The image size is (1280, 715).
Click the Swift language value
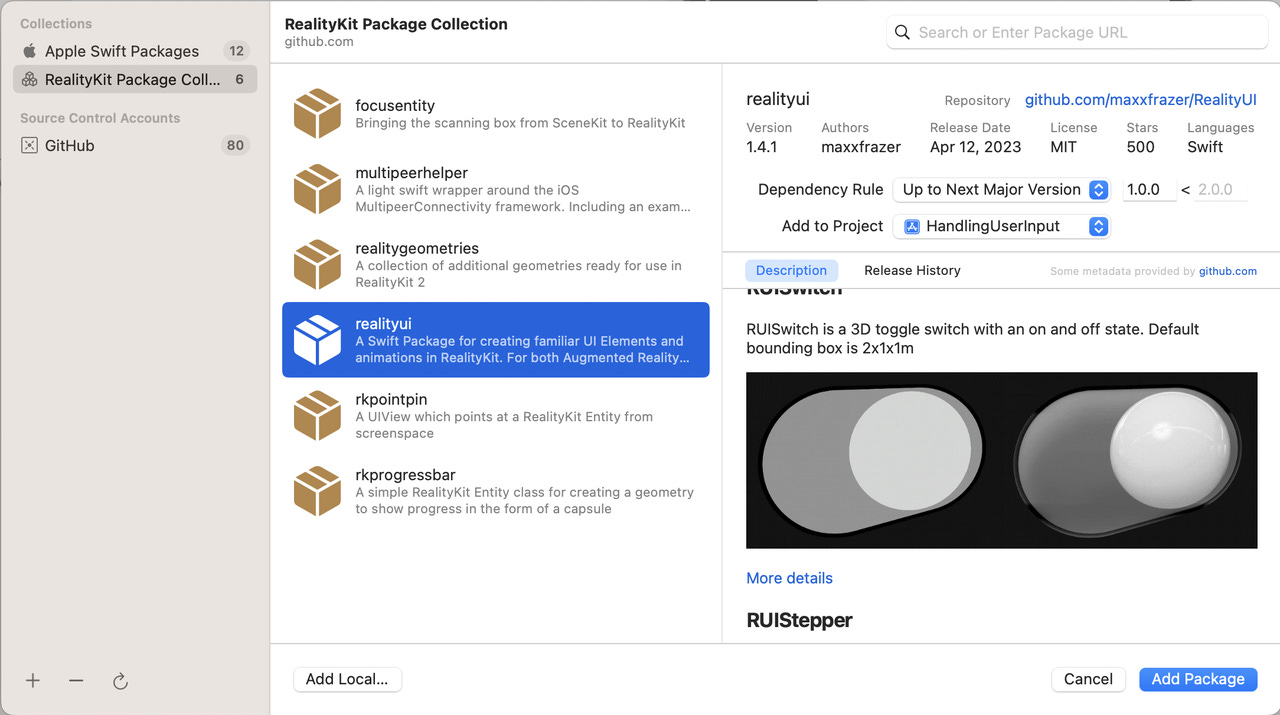(x=1205, y=147)
